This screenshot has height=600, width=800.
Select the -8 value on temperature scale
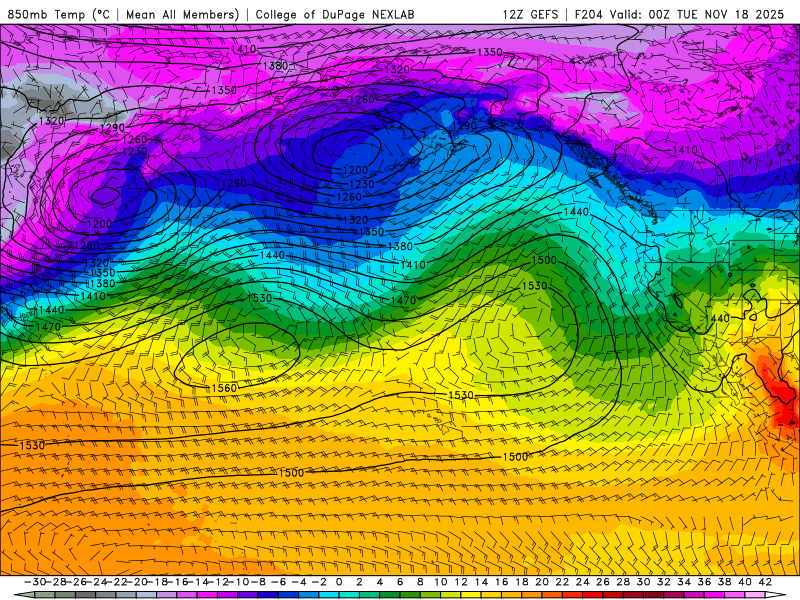(256, 582)
